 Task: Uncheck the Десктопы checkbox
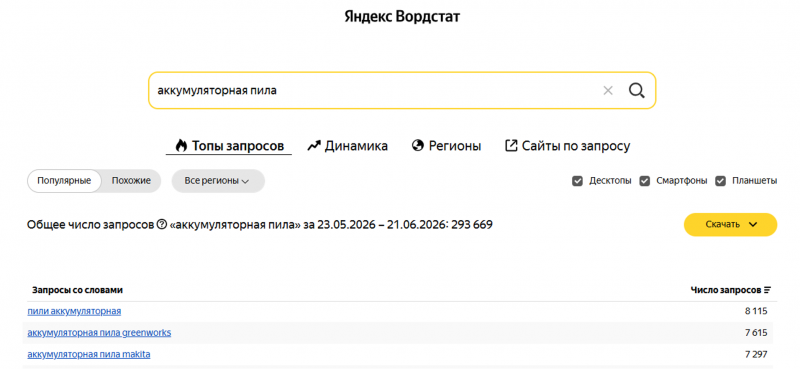coord(577,181)
